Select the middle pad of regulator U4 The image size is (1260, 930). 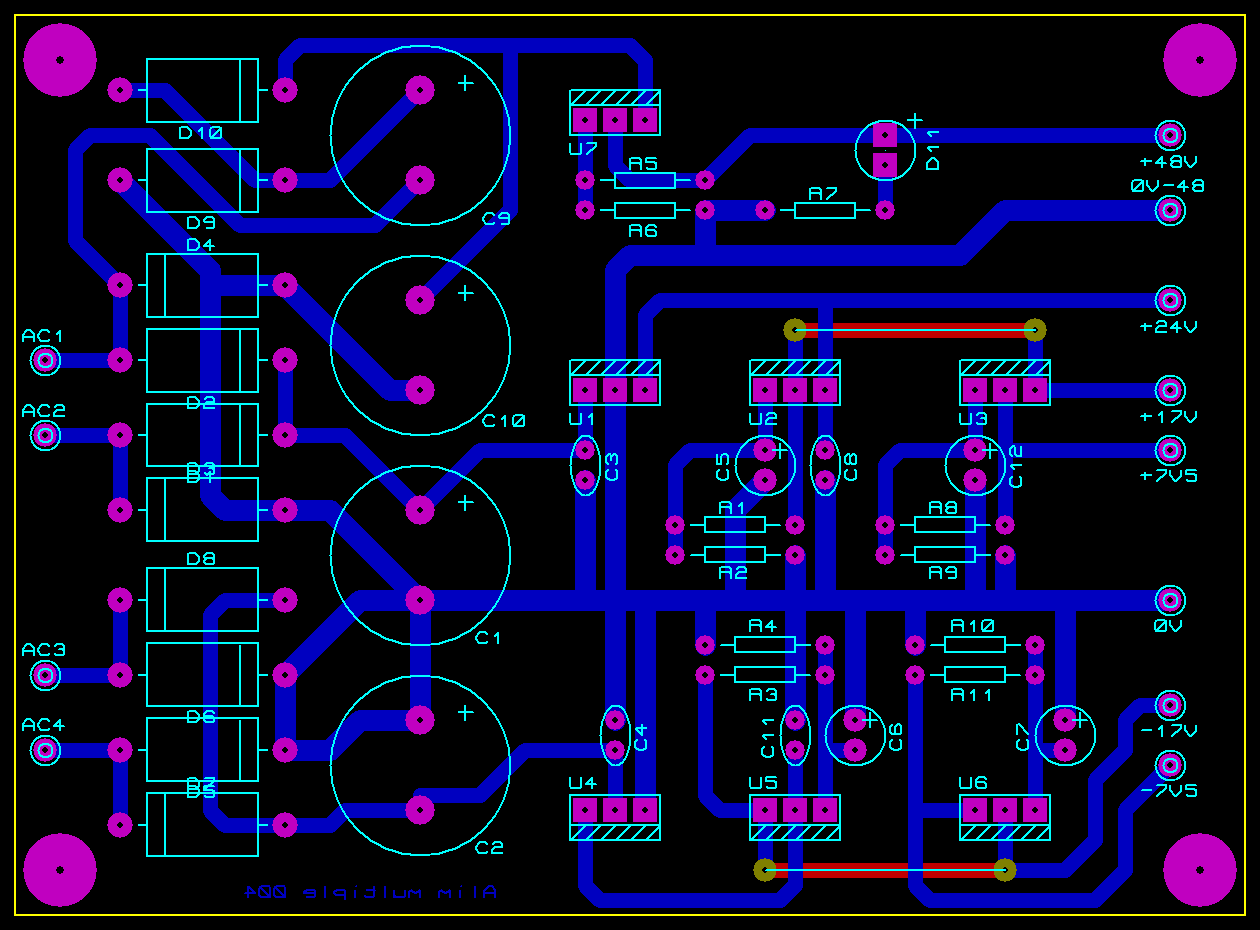pyautogui.click(x=615, y=810)
